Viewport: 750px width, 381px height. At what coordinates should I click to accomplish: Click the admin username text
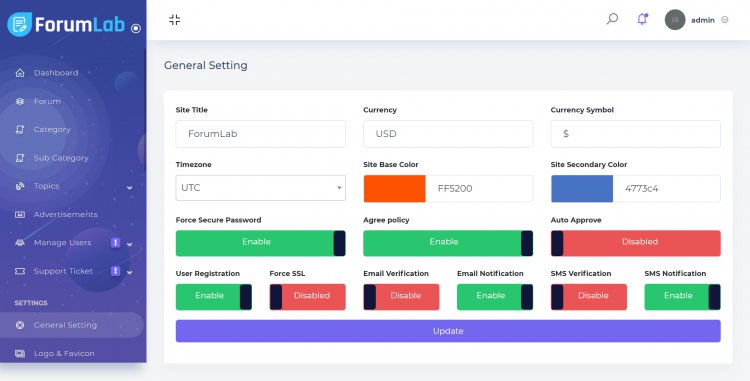[703, 20]
